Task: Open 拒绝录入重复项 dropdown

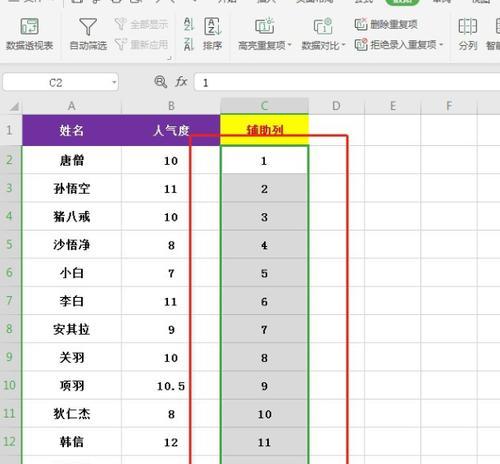Action: pos(399,44)
